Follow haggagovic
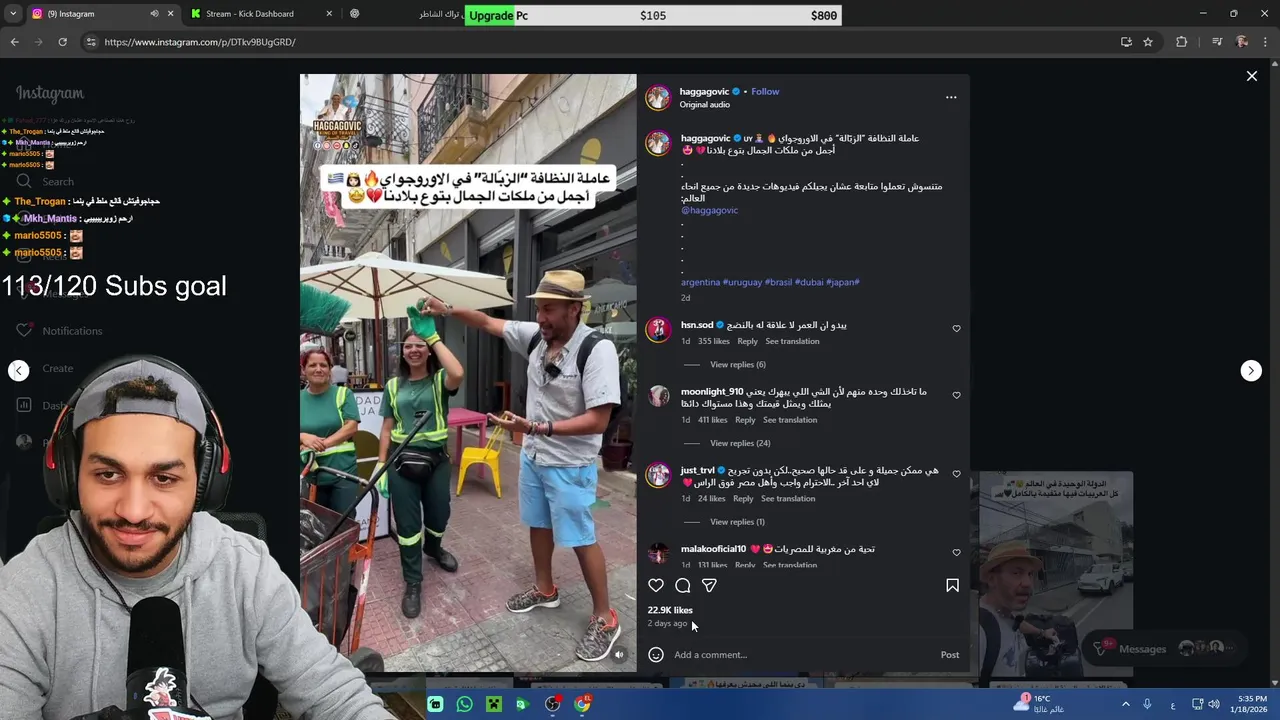 [x=765, y=91]
